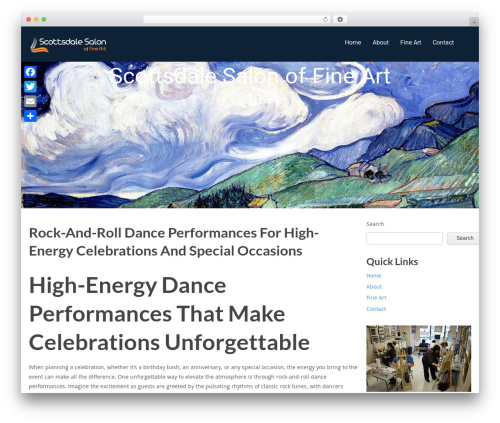
Task: Follow the Contact link under Quick Links
Action: [x=376, y=309]
